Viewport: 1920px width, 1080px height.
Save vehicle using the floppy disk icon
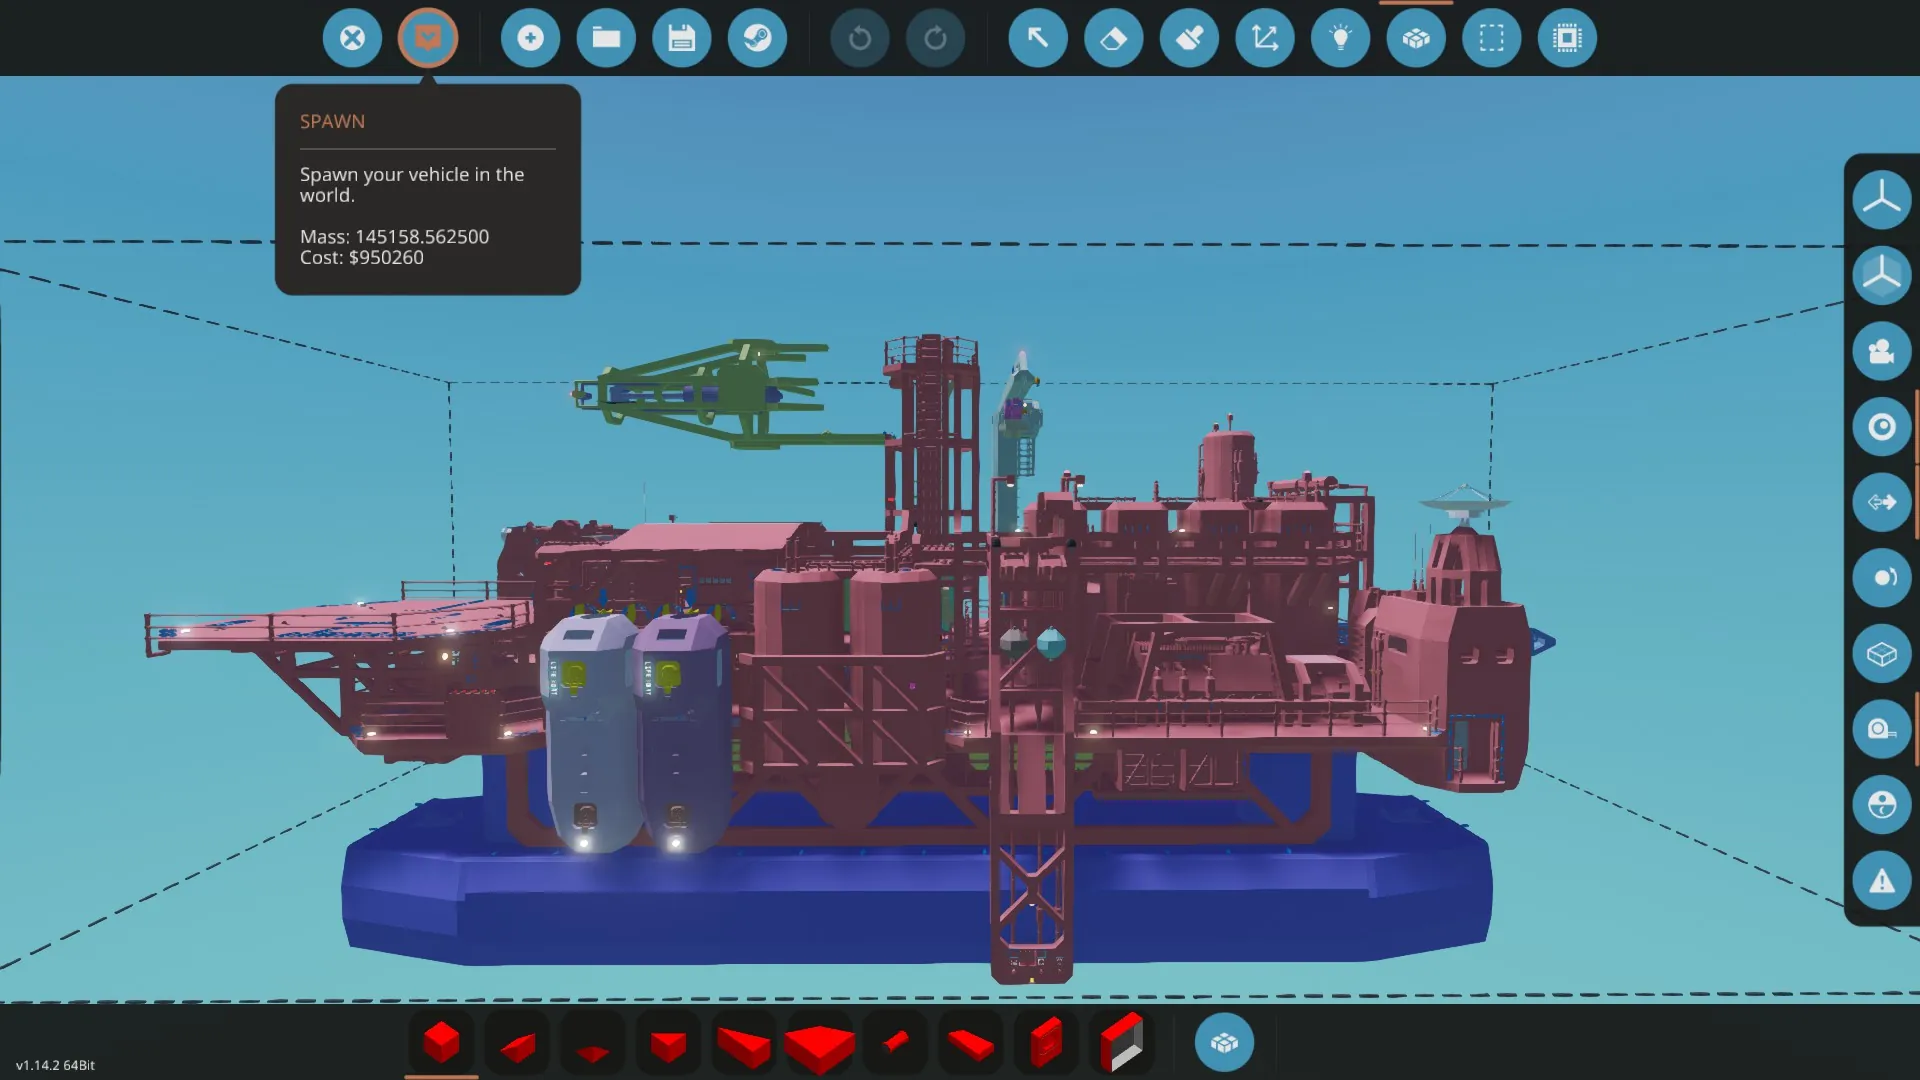click(681, 38)
